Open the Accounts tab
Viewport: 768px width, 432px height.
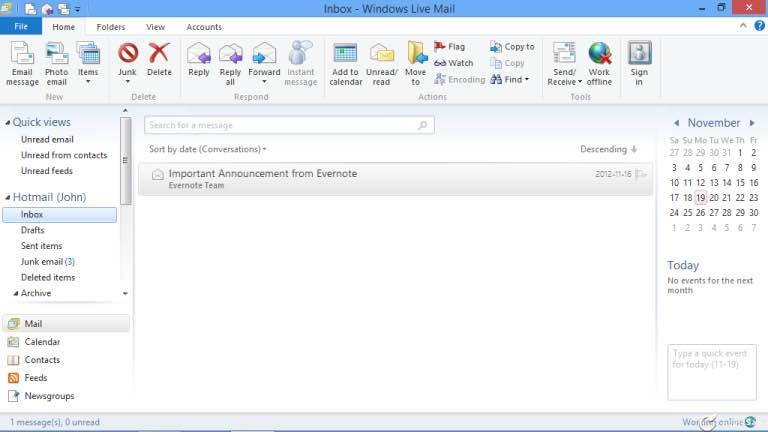[204, 27]
